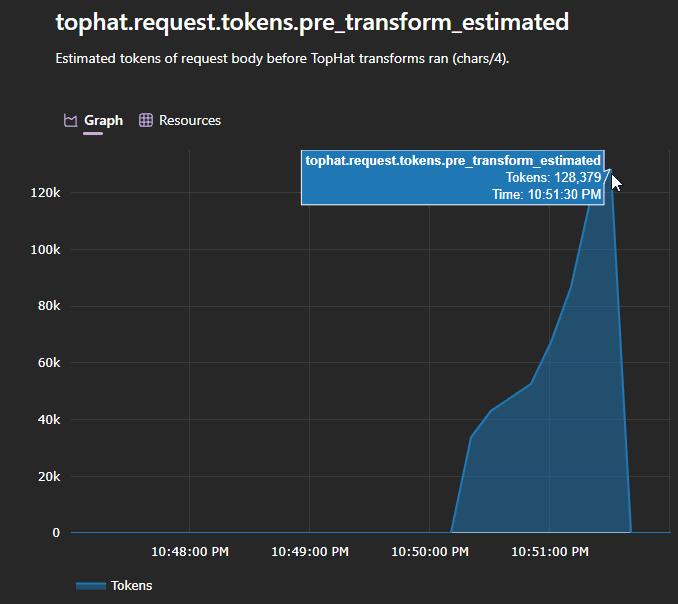Toggle the Tokens series legend swatch
This screenshot has width=678, height=604.
[90, 585]
